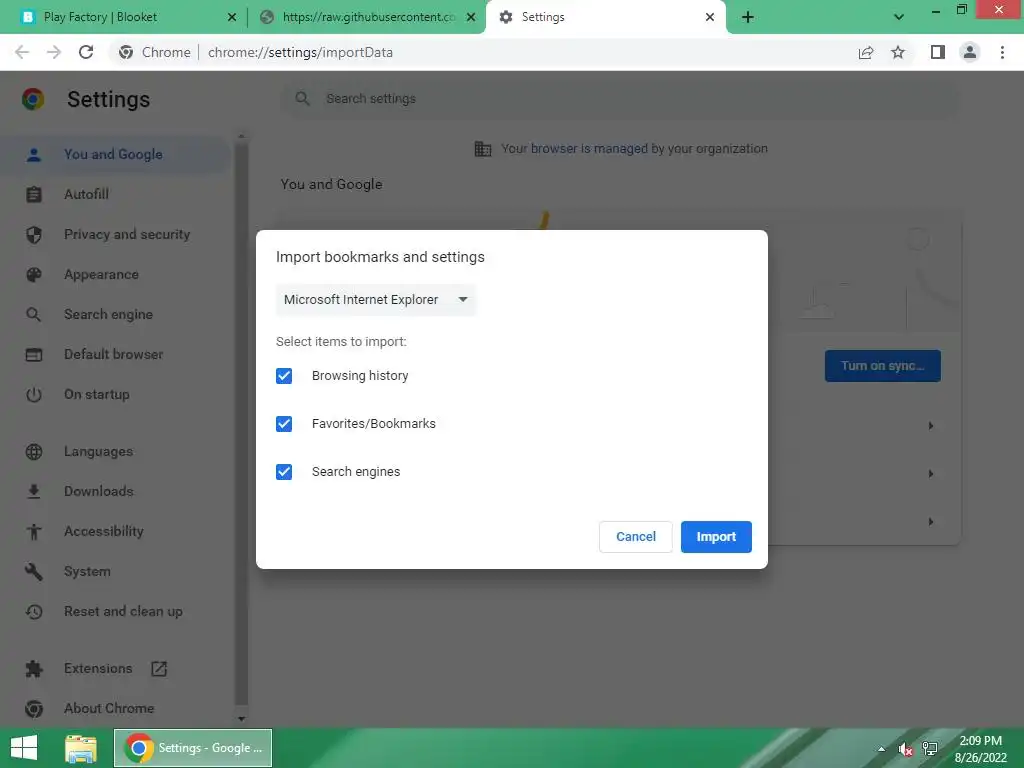The image size is (1024, 768).
Task: Close the Play Factory Blooket tab
Action: click(231, 17)
